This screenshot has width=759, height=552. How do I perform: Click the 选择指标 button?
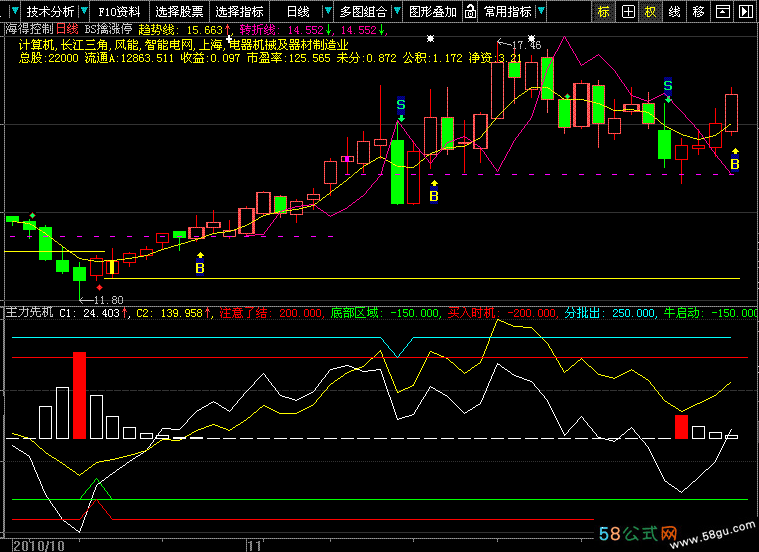[x=239, y=11]
